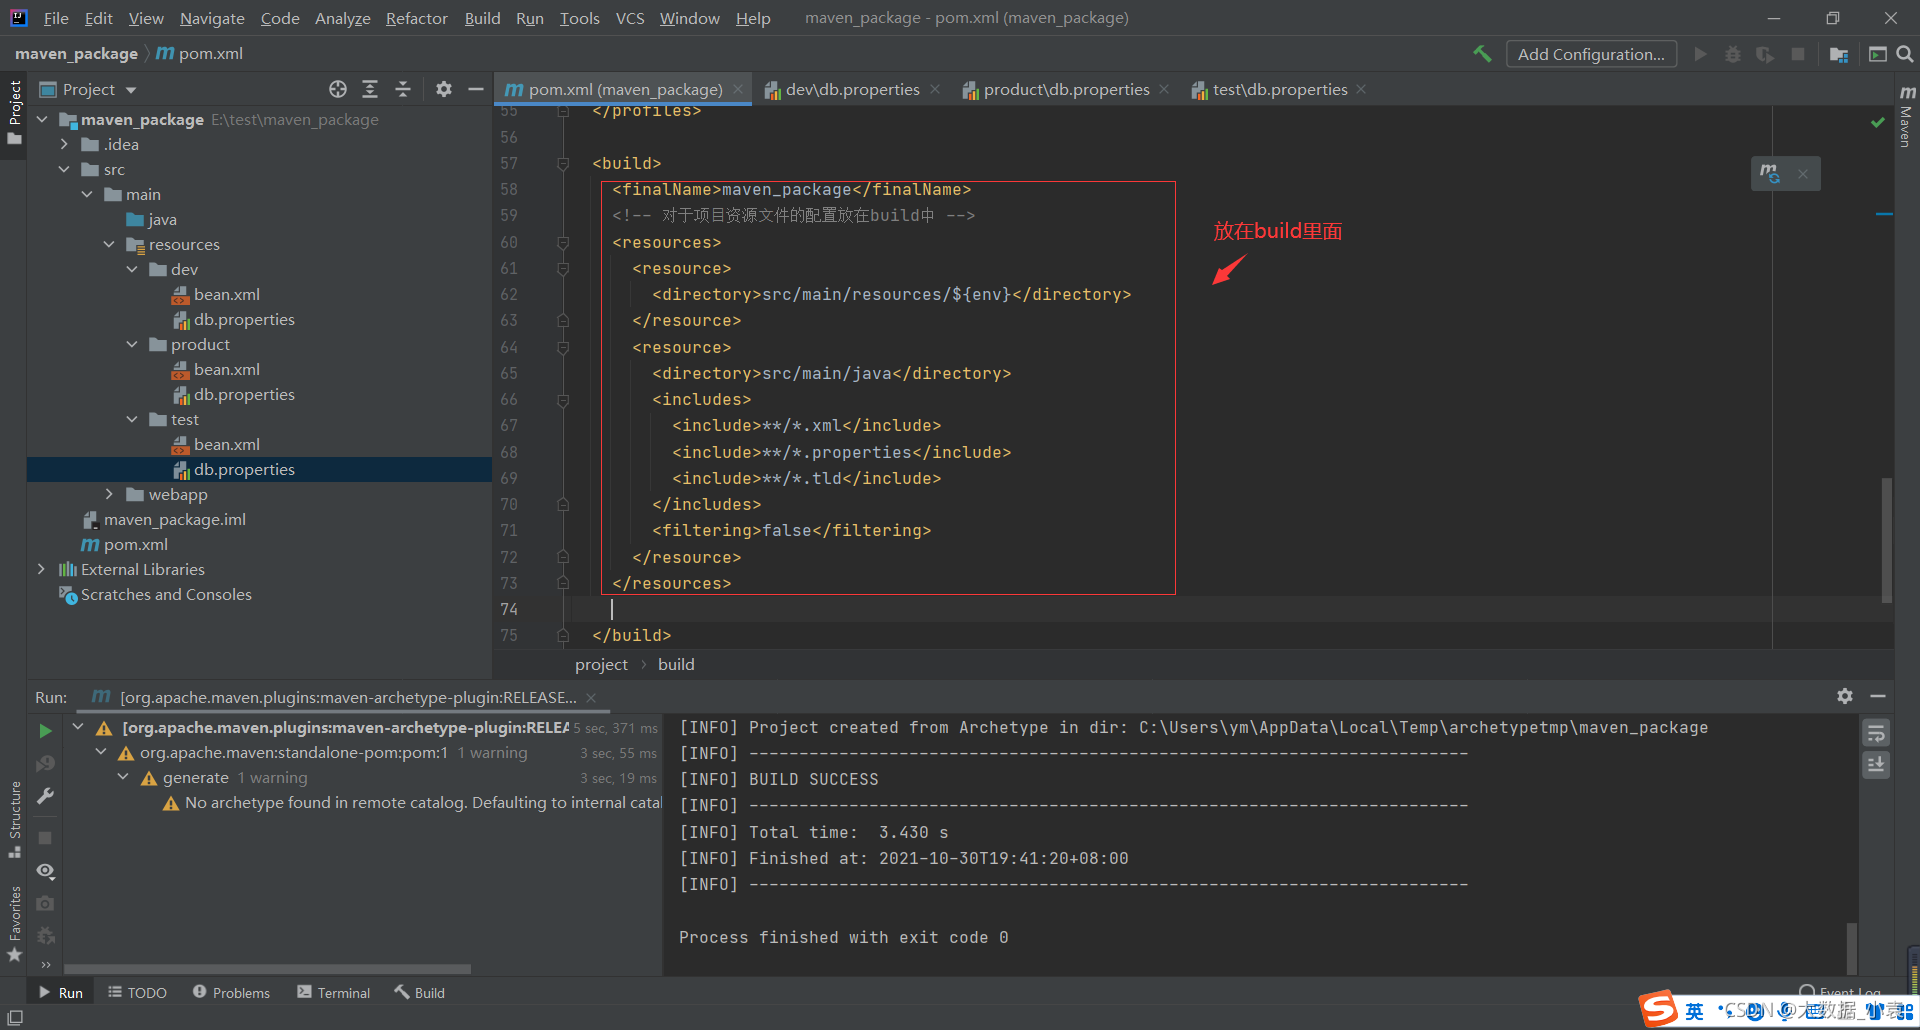
Task: Open the Problems tool window tab
Action: [231, 992]
